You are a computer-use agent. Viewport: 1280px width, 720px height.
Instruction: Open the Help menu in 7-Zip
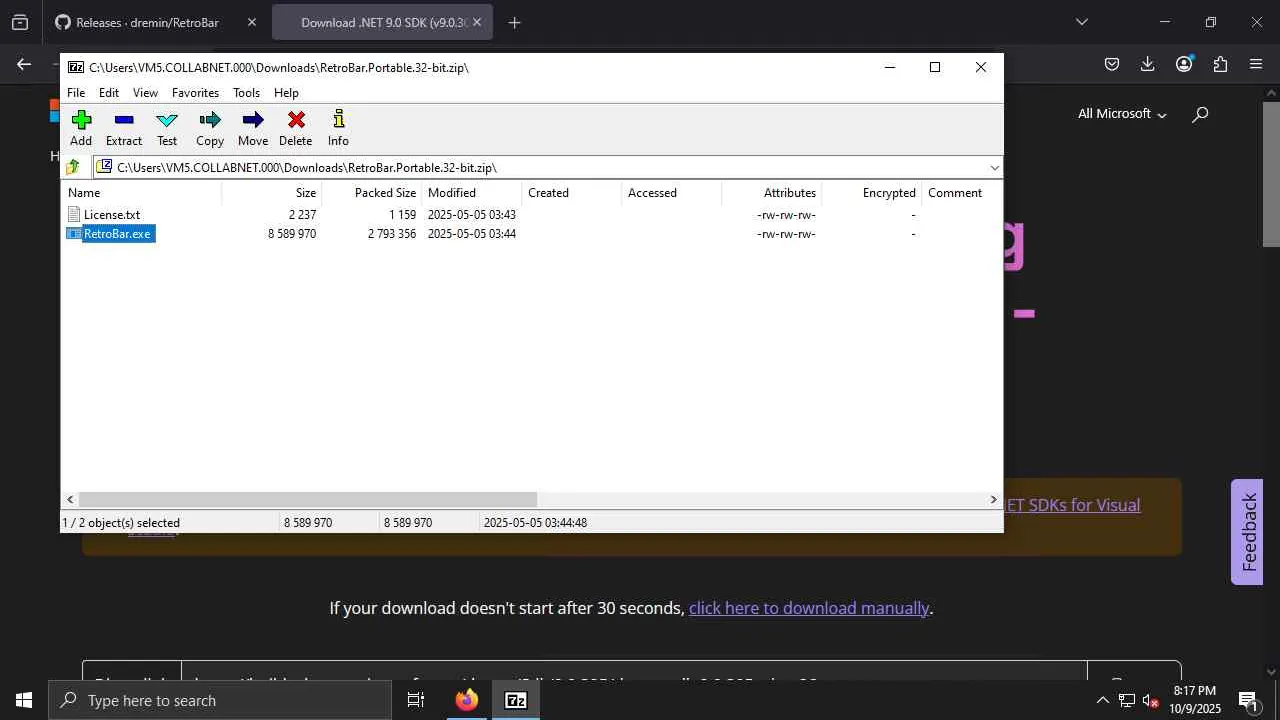tap(286, 93)
